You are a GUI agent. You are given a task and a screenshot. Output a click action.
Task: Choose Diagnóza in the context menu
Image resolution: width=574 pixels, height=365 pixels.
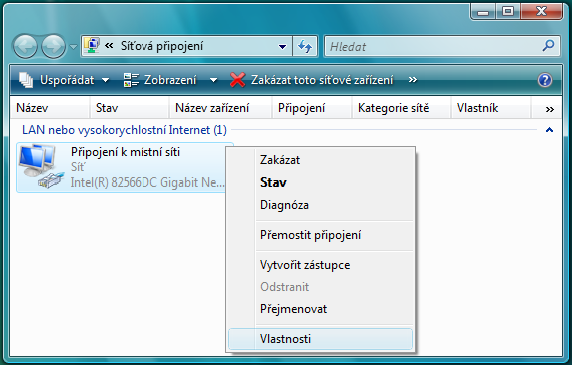pos(284,205)
